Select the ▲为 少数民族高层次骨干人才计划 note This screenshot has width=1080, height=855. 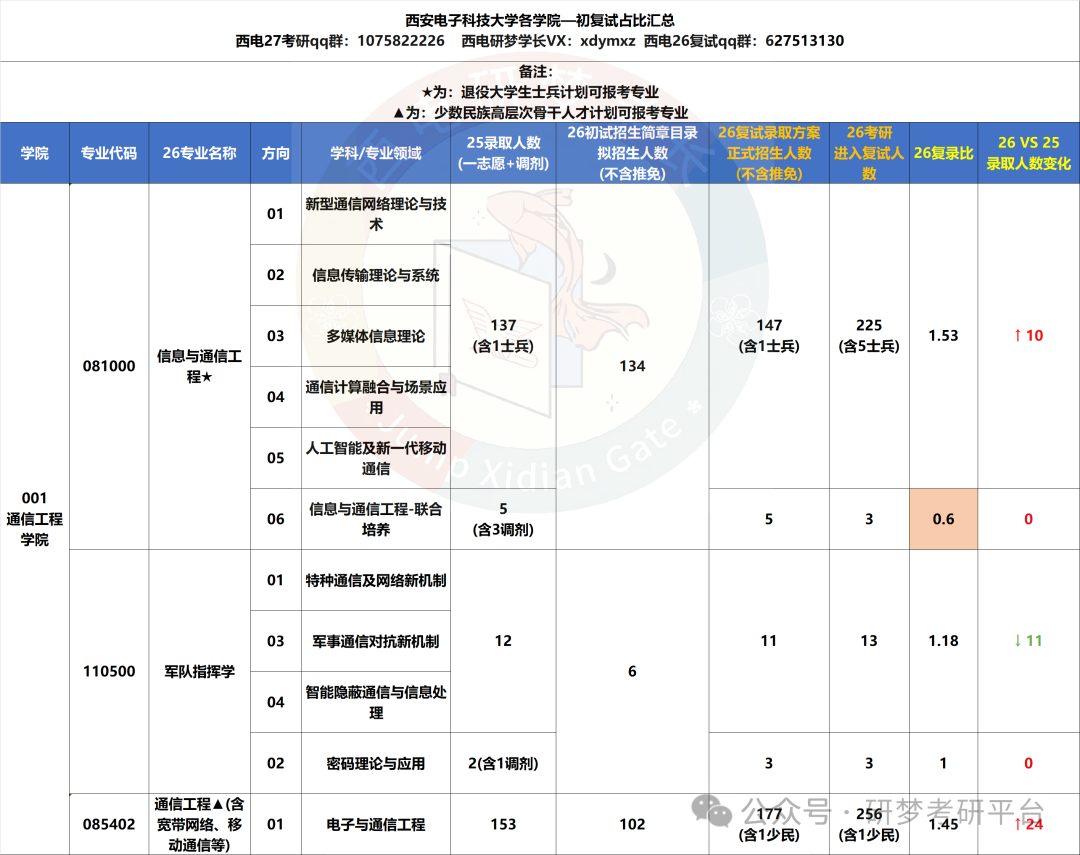point(539,113)
